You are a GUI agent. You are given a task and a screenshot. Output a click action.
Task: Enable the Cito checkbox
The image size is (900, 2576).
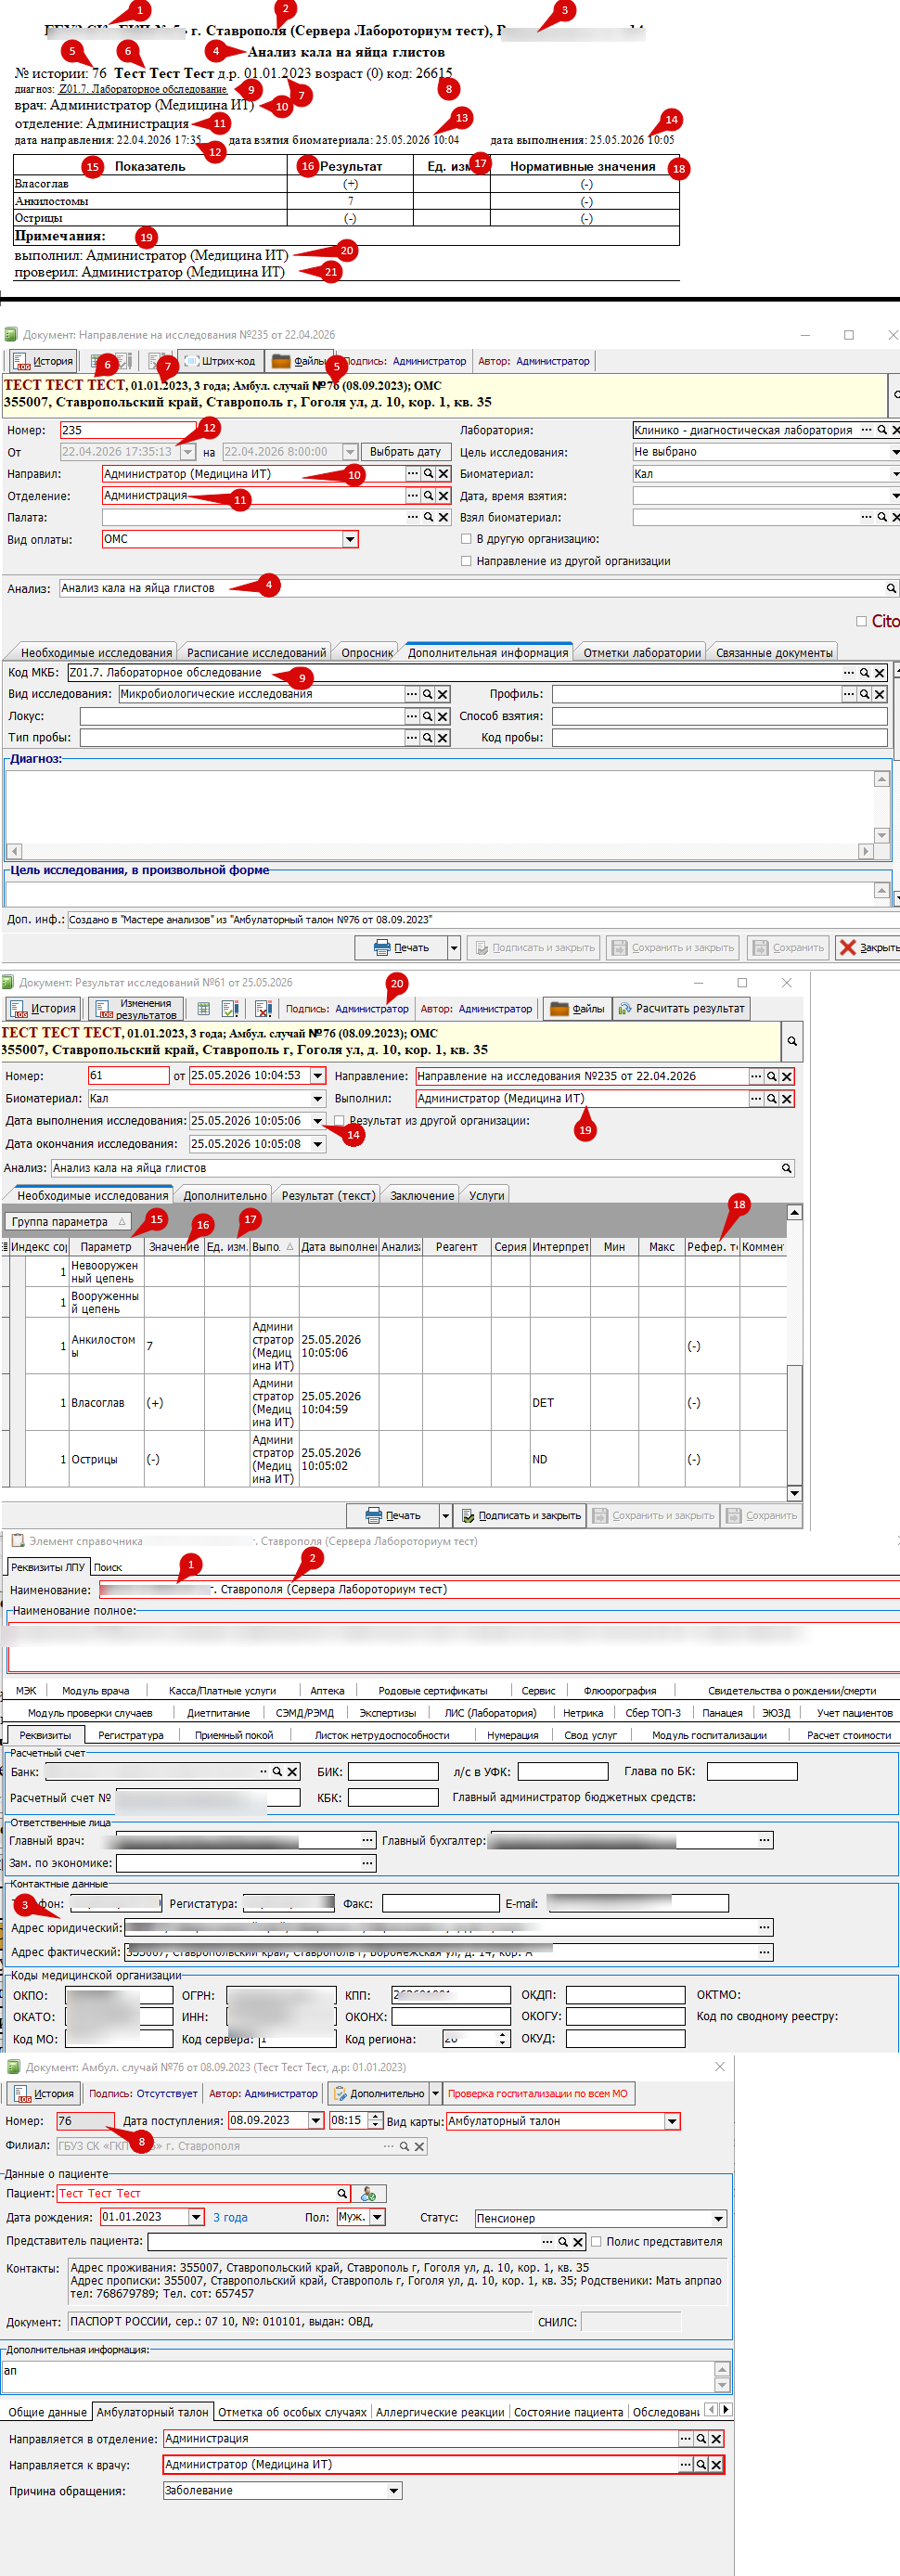[x=861, y=621]
